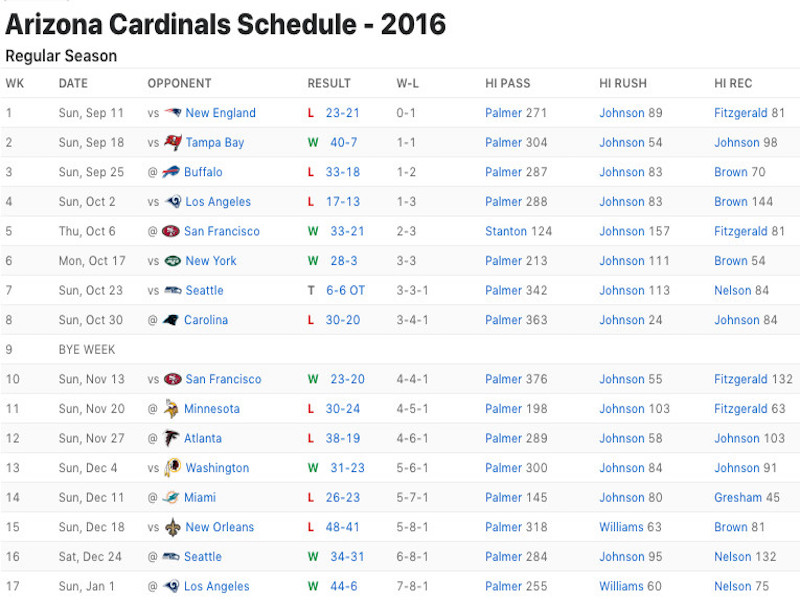Click the Washington team logo icon
Screen dimensions: 800x600
[172, 468]
